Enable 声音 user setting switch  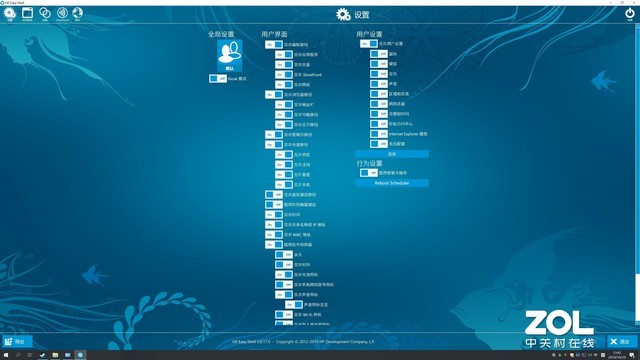(379, 84)
